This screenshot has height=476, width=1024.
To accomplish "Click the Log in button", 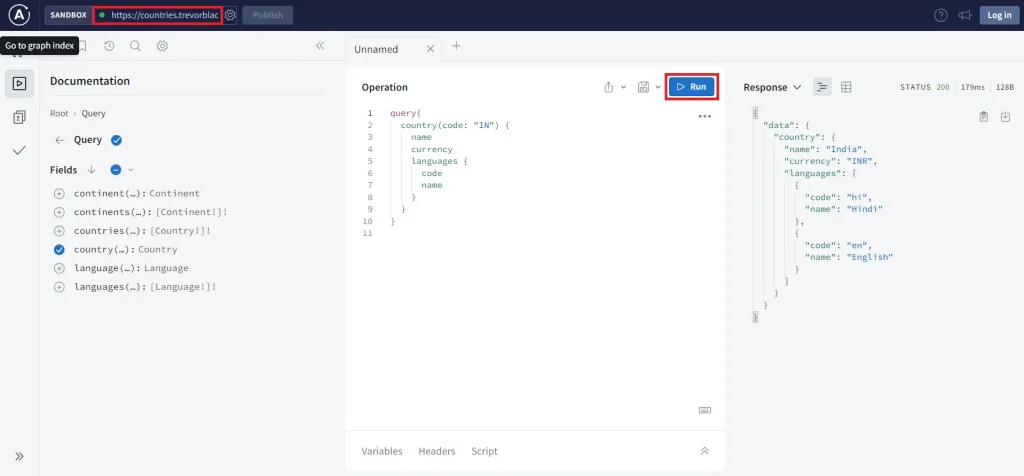I will coord(999,15).
